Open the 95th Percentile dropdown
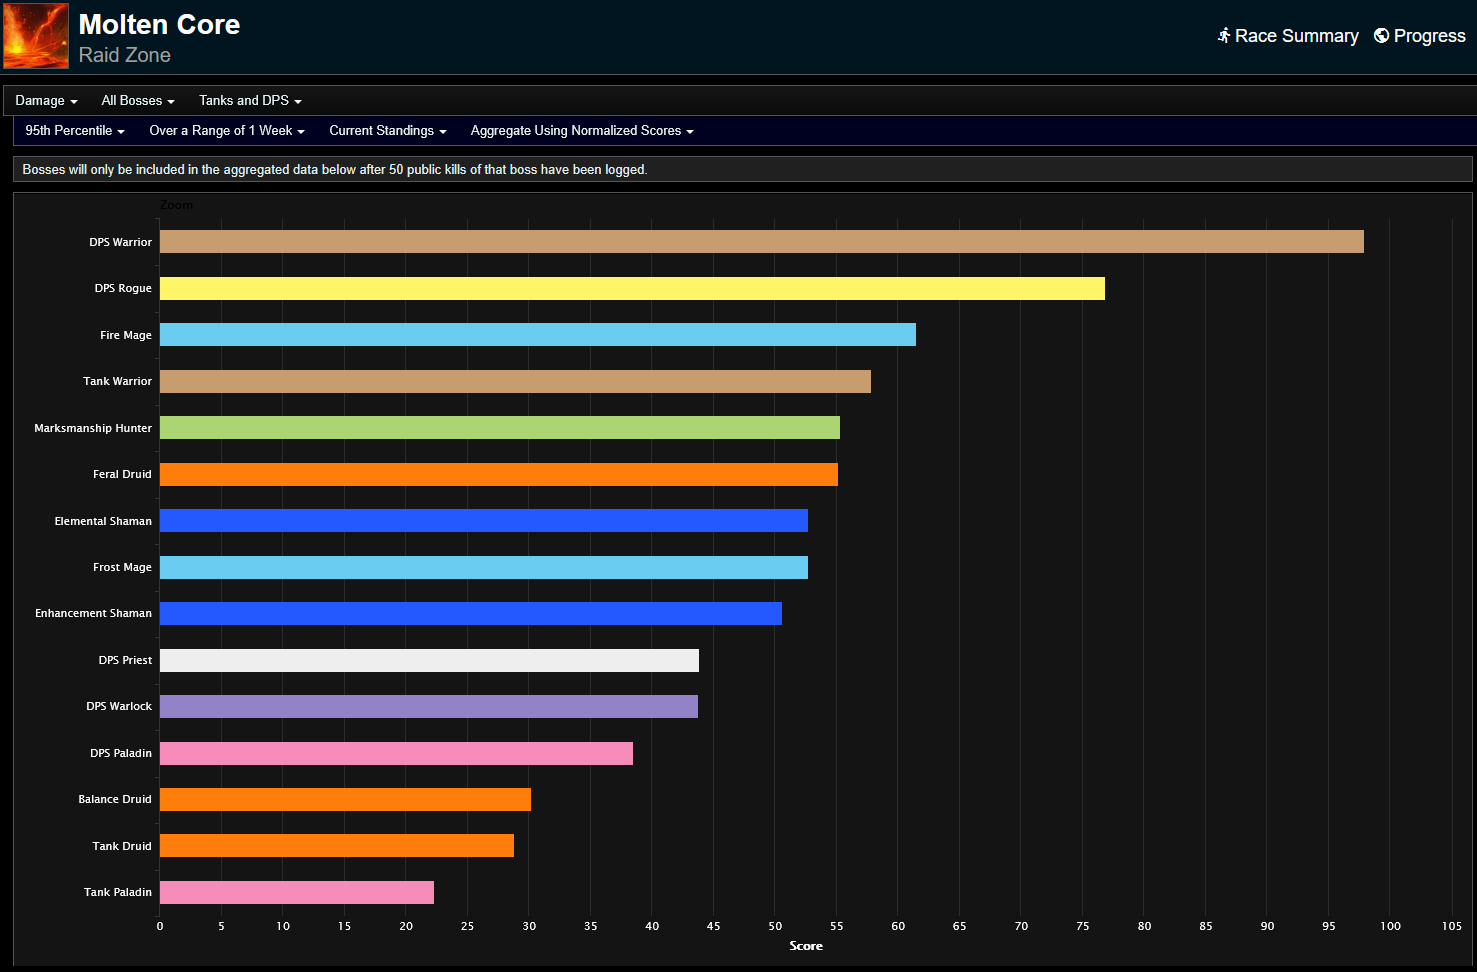Screen dimensions: 1477x972 pyautogui.click(x=74, y=130)
